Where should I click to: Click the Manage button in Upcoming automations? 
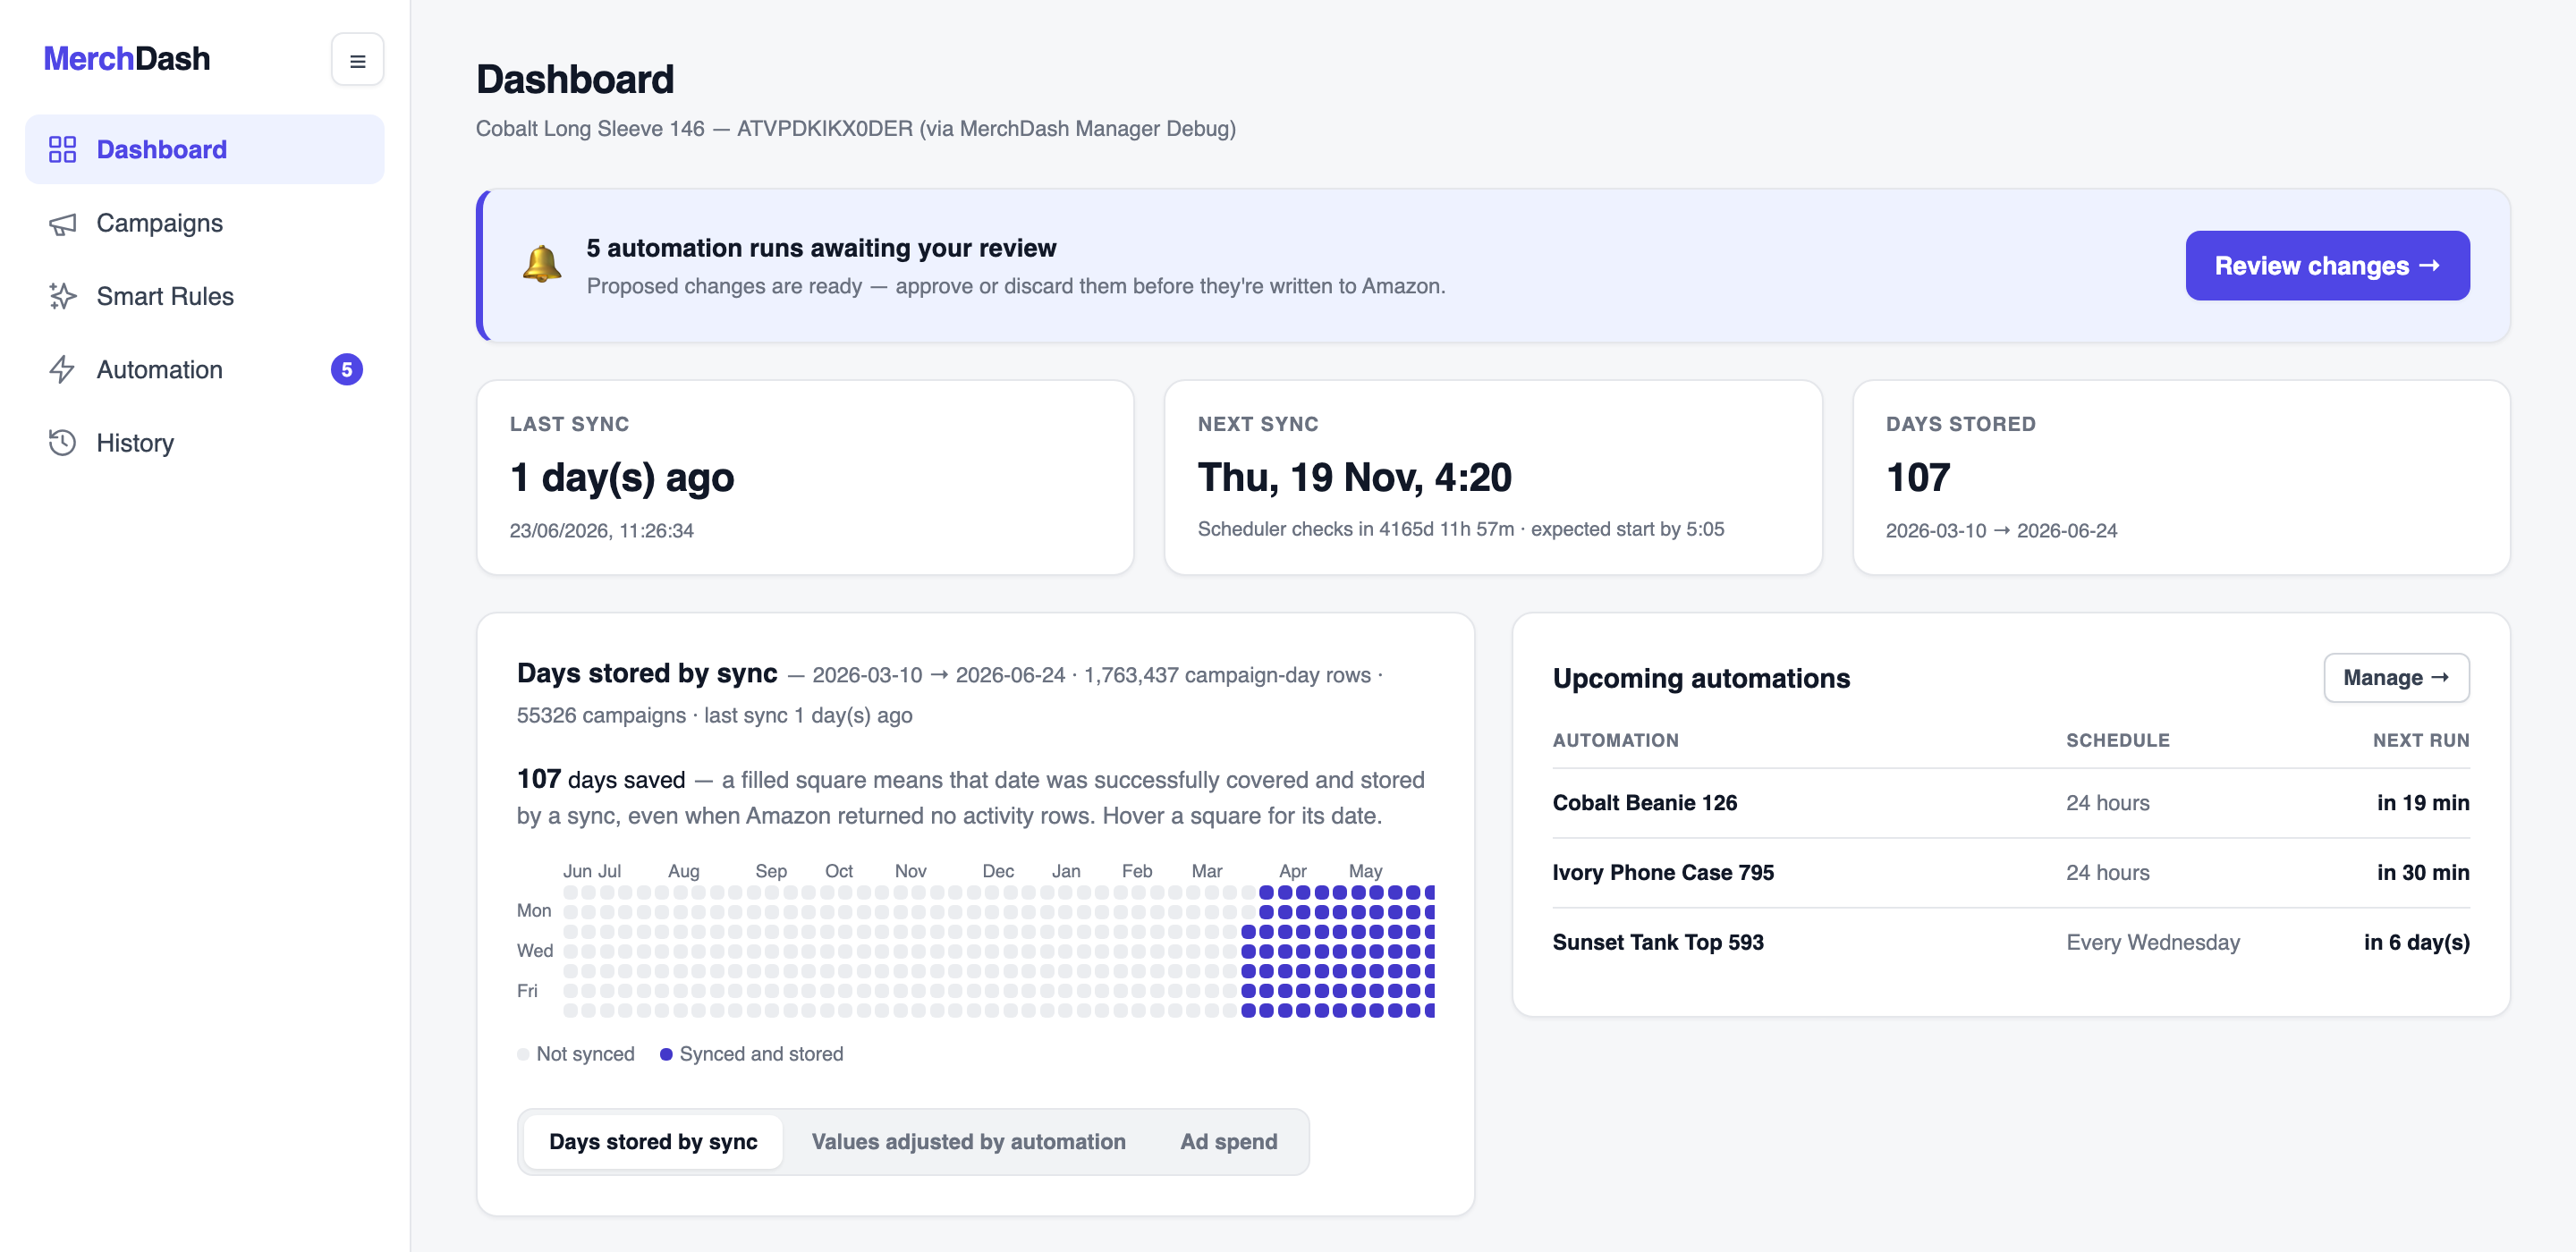point(2396,678)
